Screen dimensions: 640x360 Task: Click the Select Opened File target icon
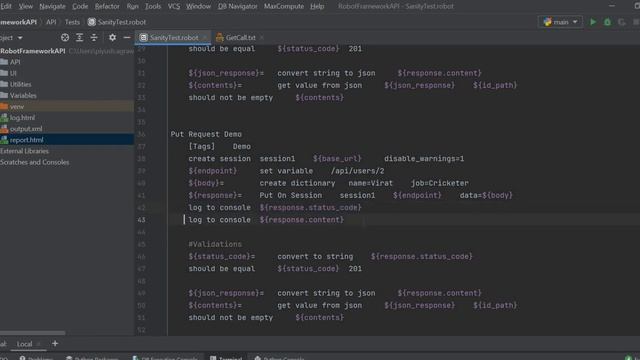pos(65,38)
